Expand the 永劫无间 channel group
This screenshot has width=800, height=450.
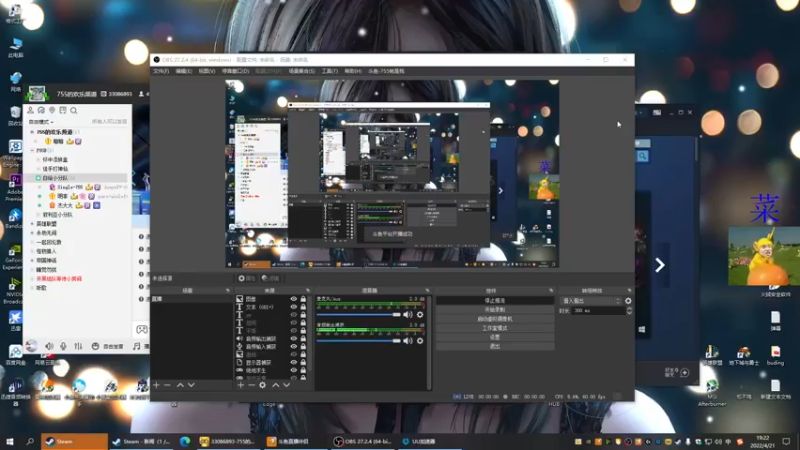point(32,233)
